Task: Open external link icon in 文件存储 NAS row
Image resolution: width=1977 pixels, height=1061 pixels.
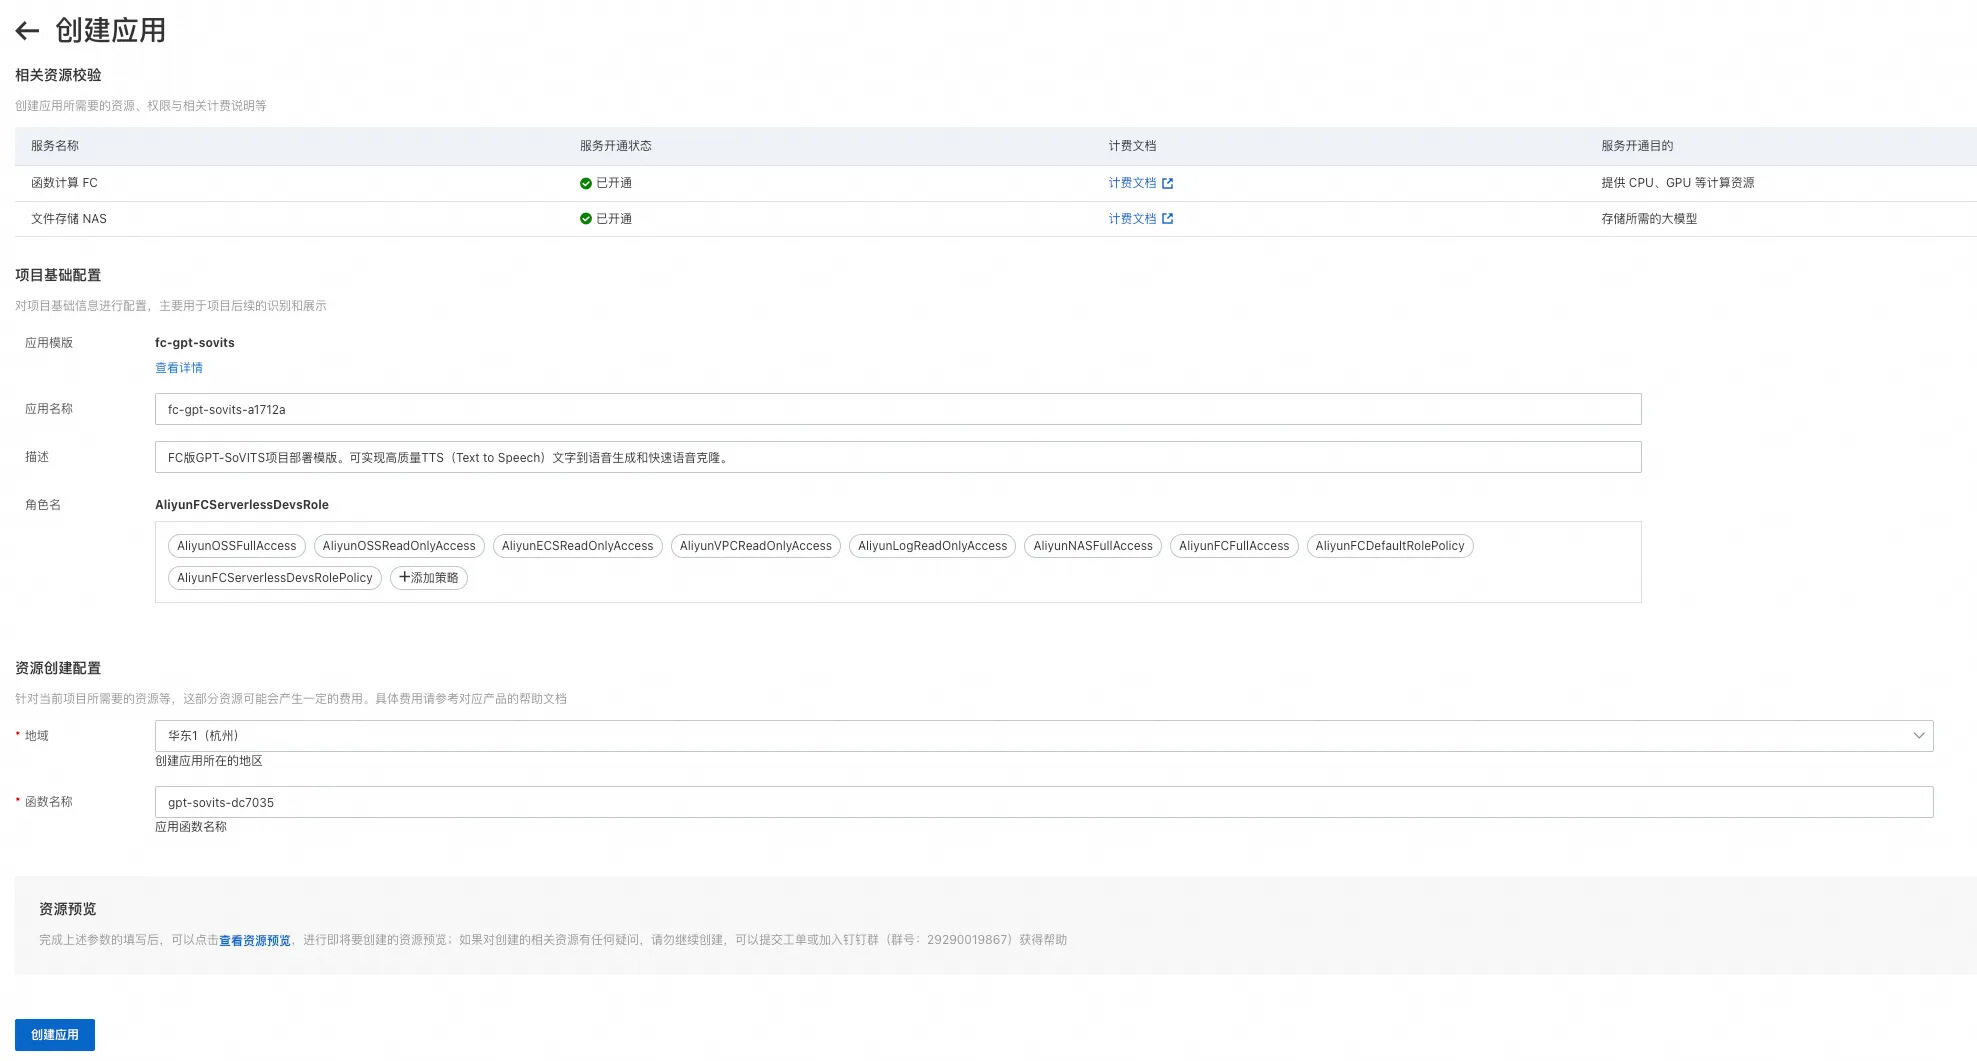Action: pos(1167,219)
